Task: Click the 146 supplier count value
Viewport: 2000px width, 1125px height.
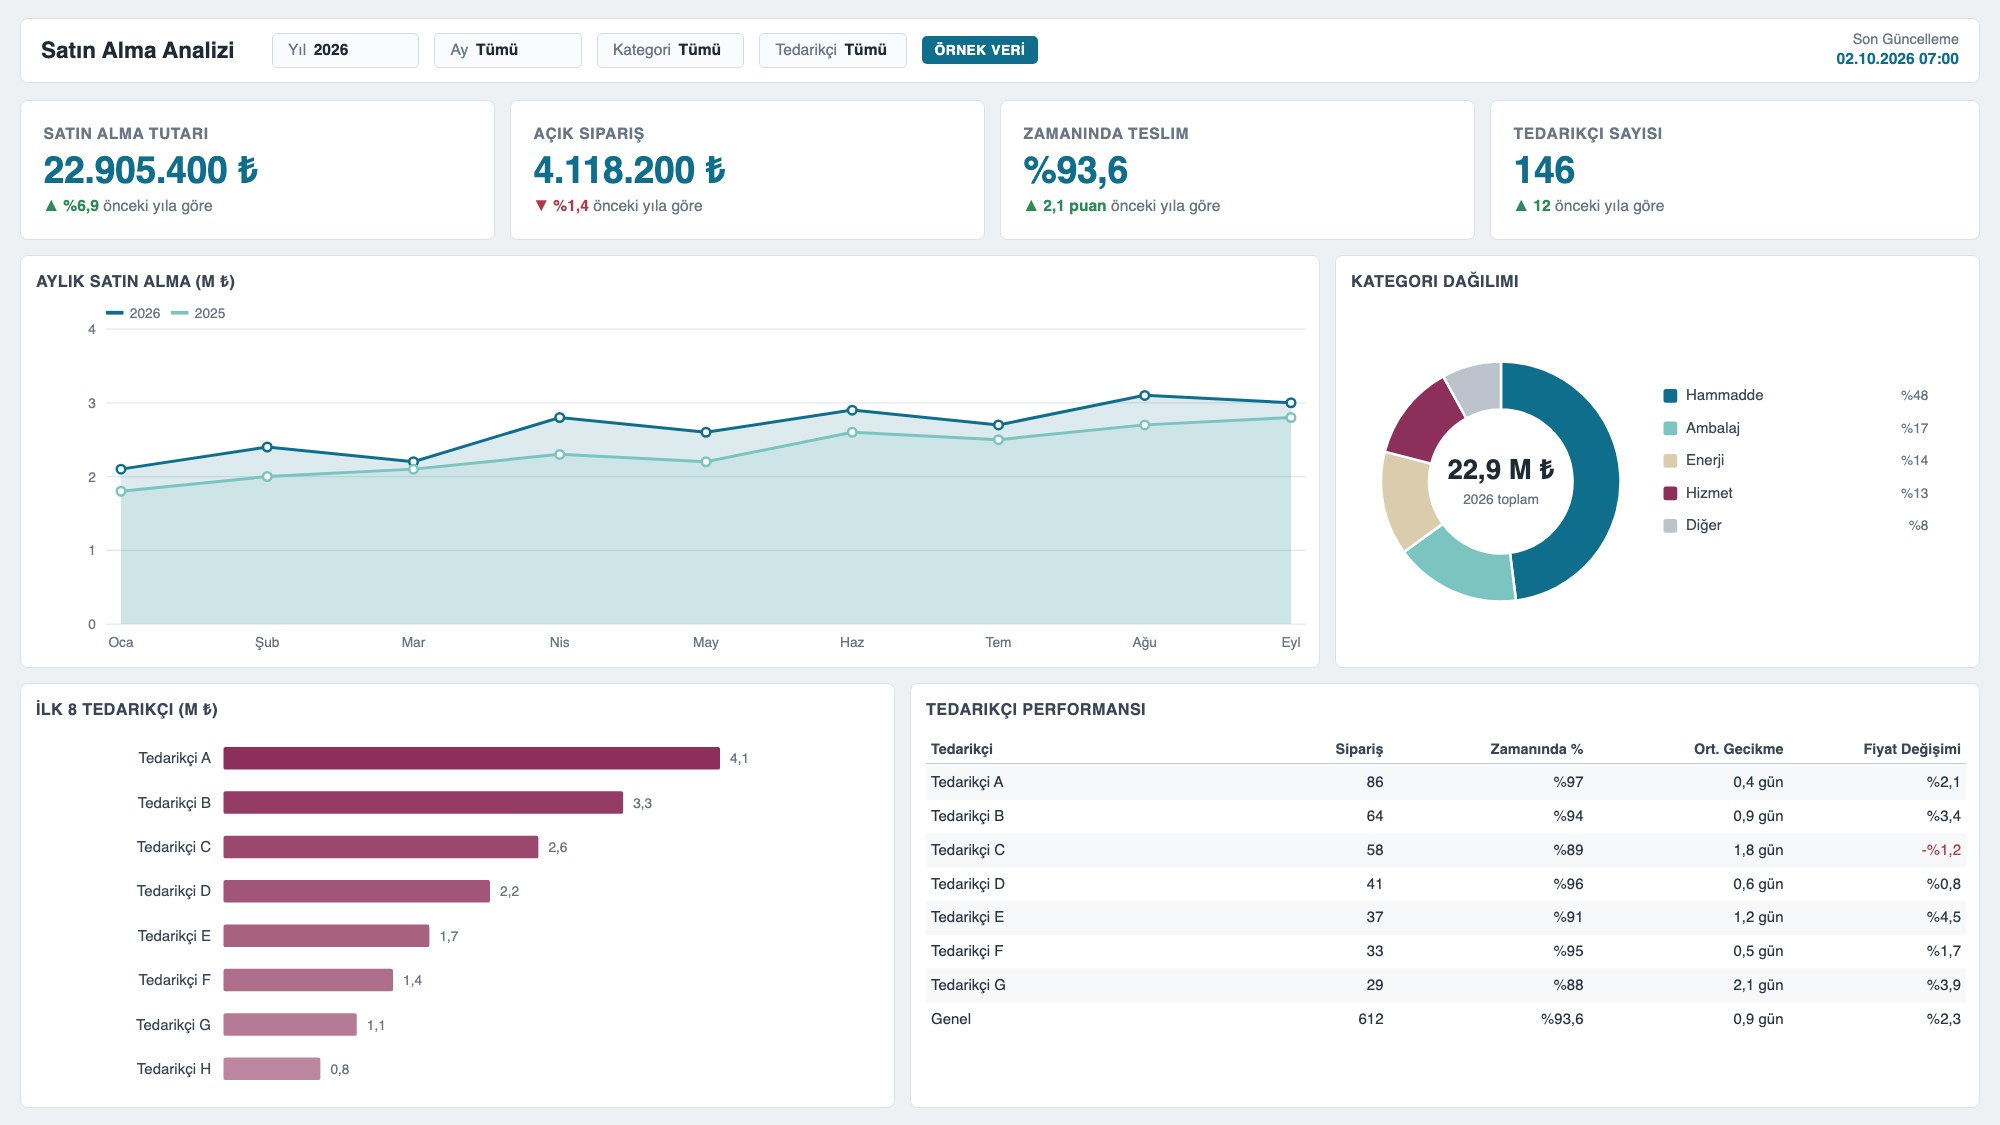Action: [x=1544, y=171]
